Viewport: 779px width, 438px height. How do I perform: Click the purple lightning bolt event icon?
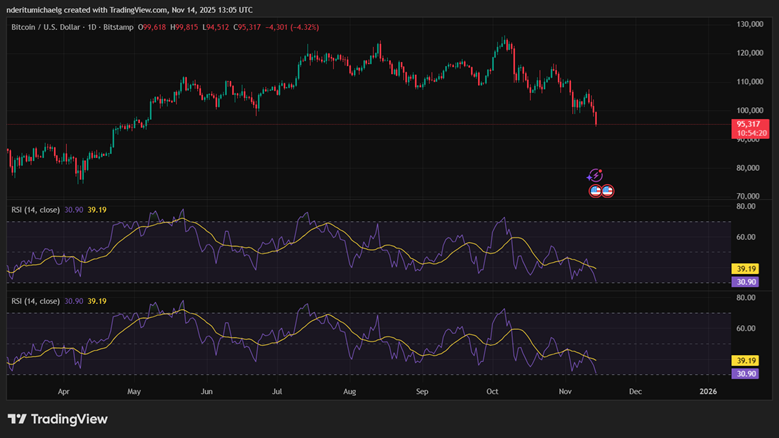[595, 176]
